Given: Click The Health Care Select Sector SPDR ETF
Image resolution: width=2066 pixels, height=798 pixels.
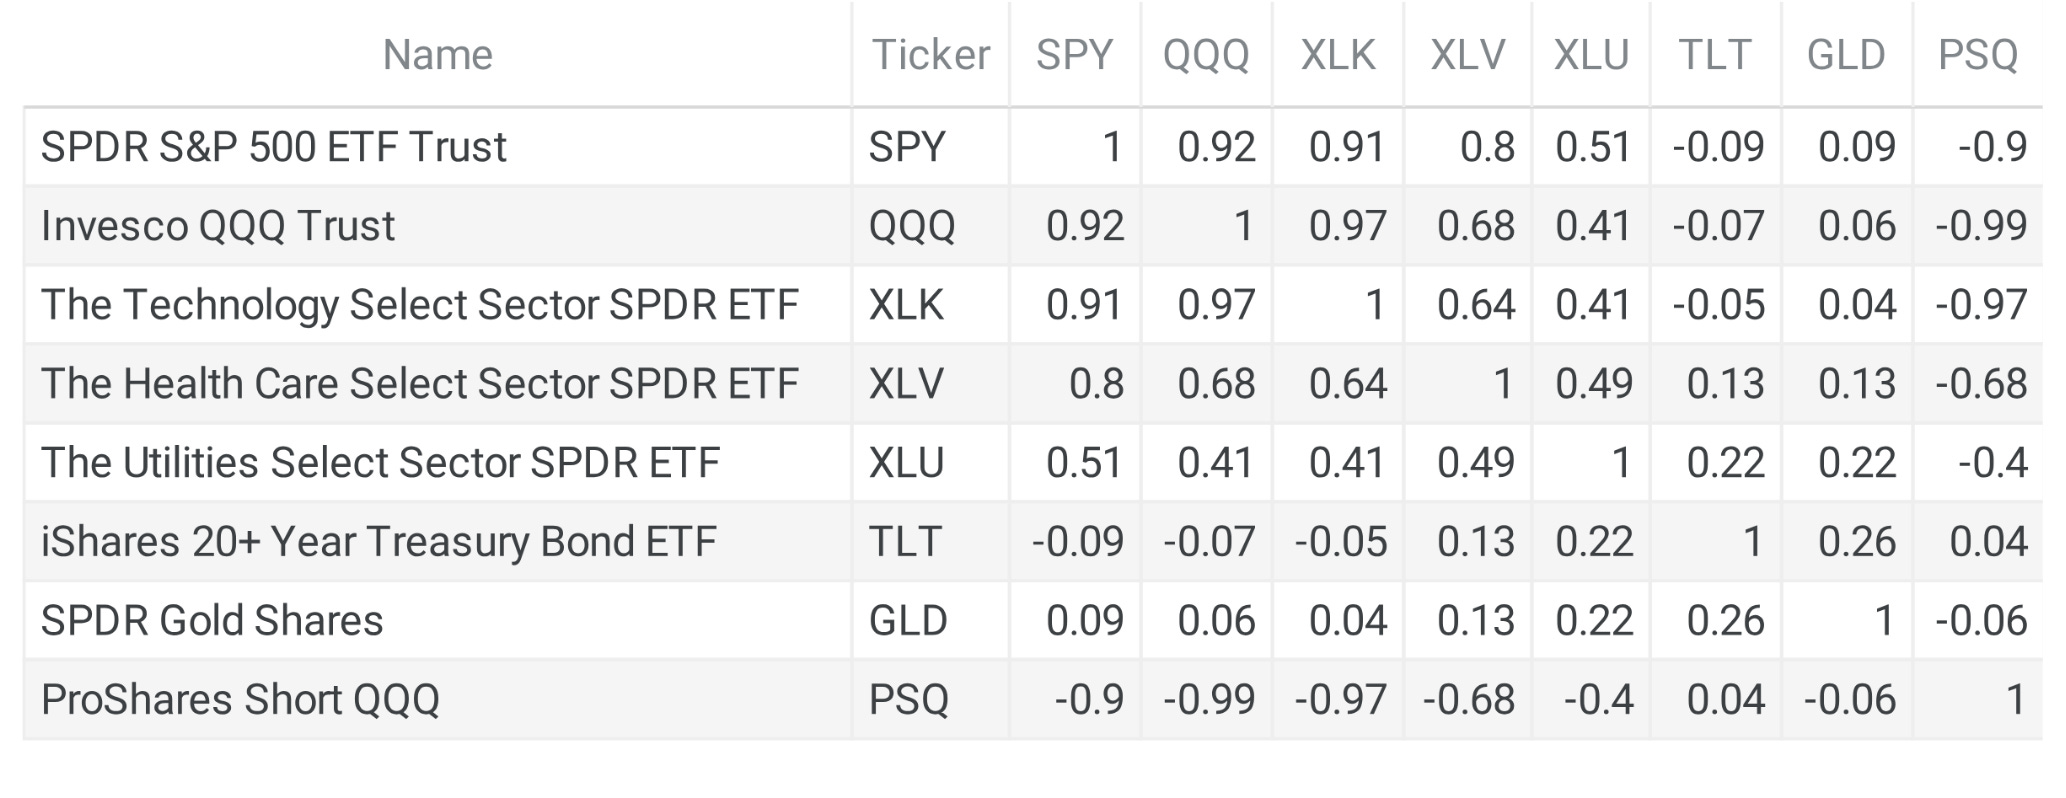Looking at the screenshot, I should point(420,384).
